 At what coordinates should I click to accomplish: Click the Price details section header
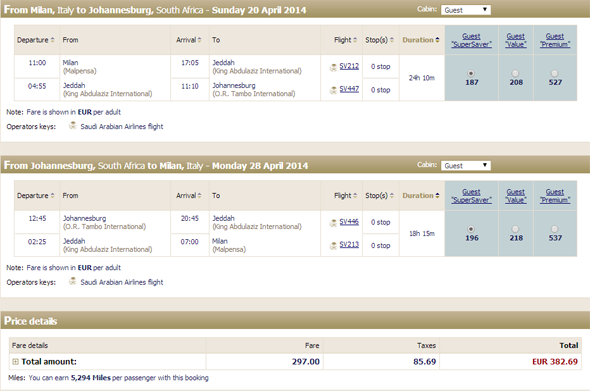[295, 321]
